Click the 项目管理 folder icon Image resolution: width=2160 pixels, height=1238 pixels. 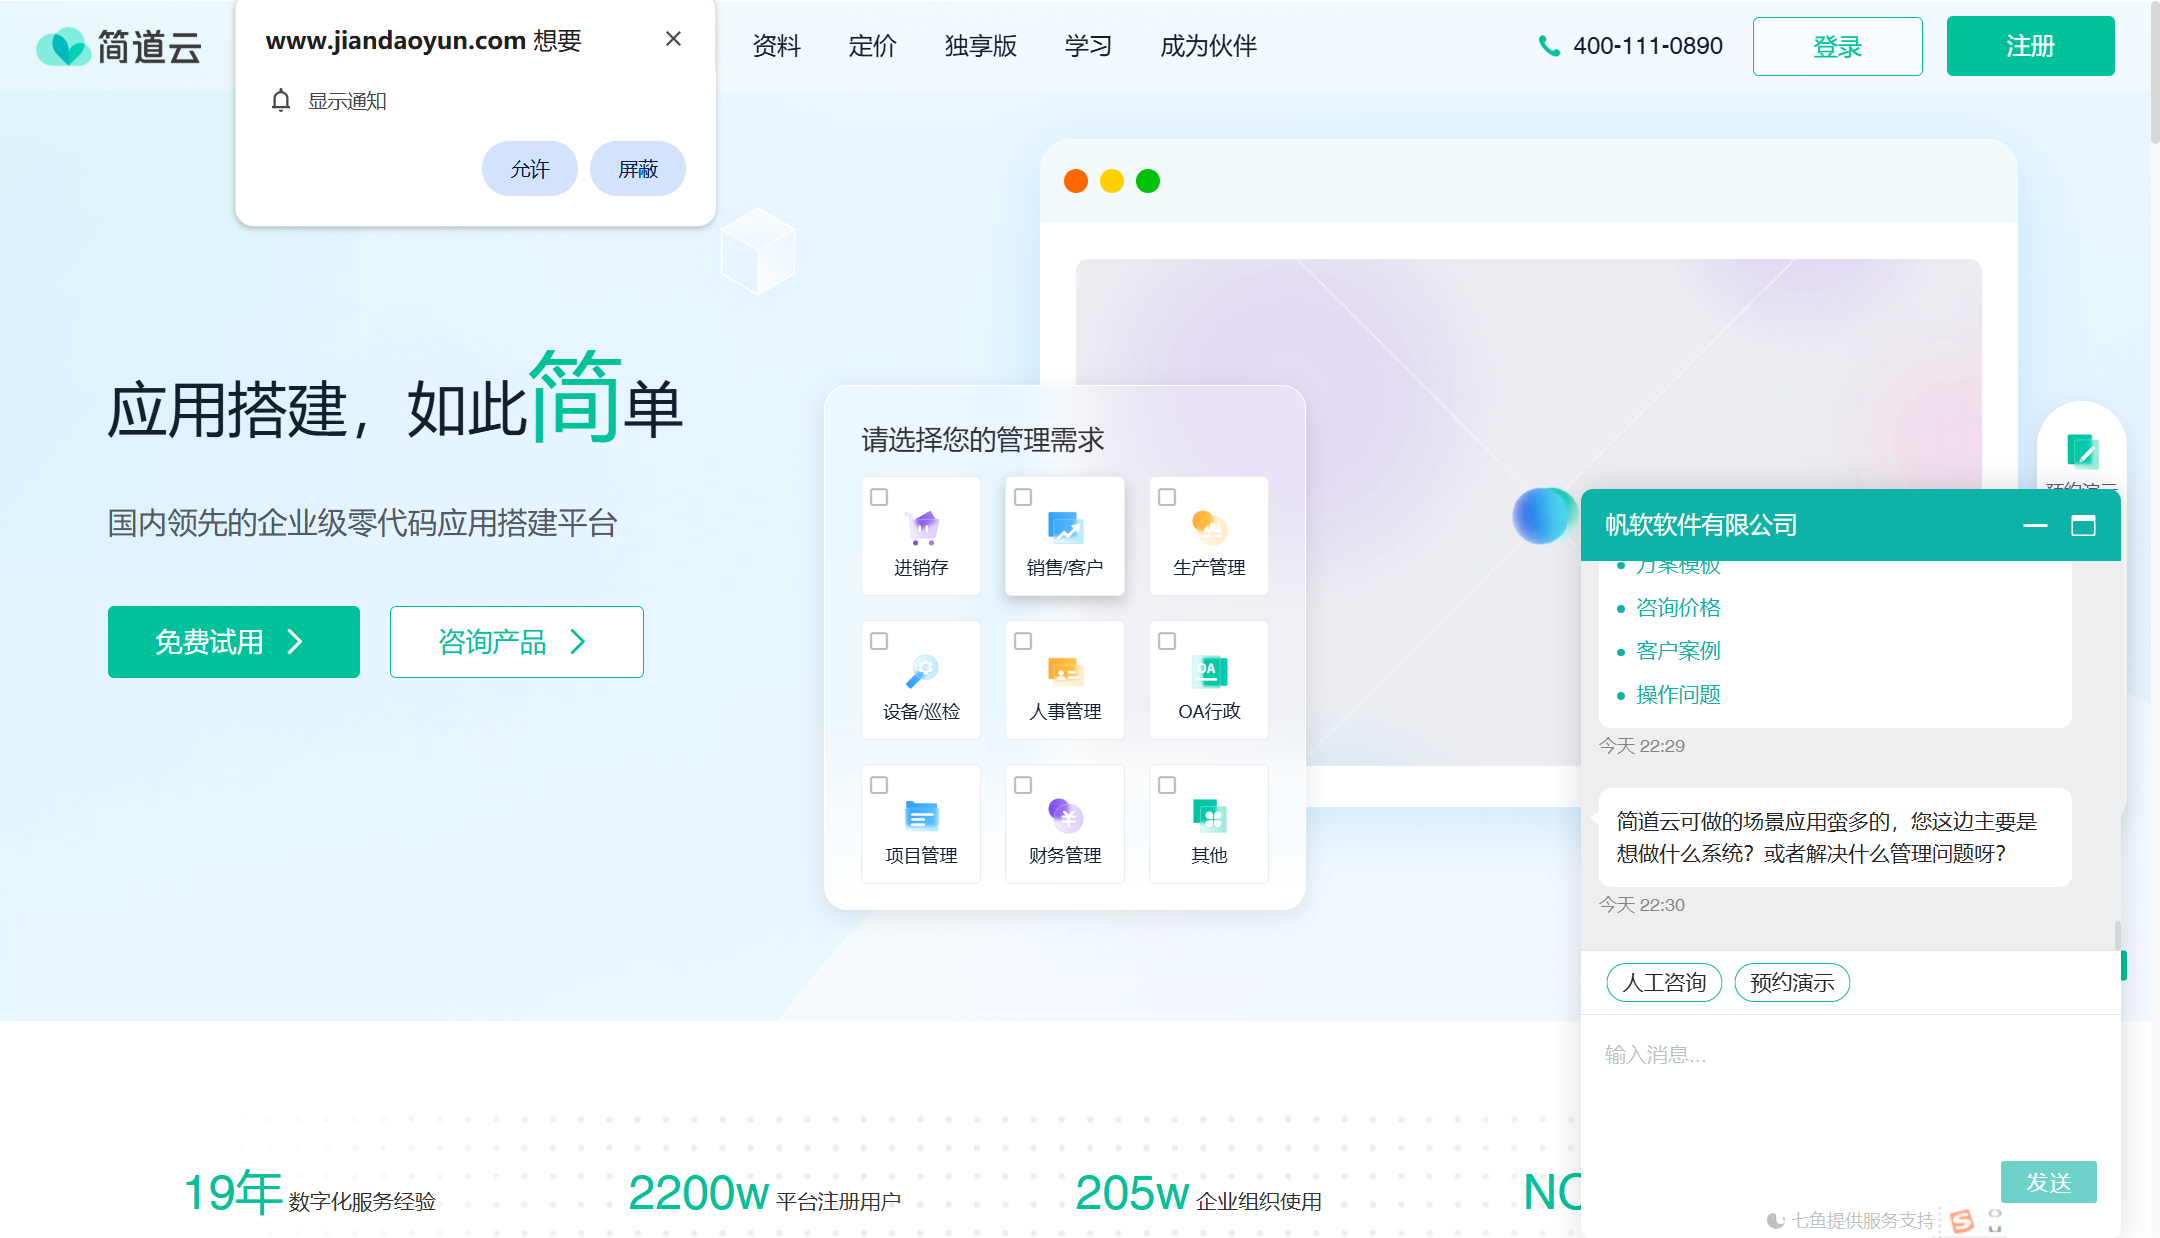921,815
